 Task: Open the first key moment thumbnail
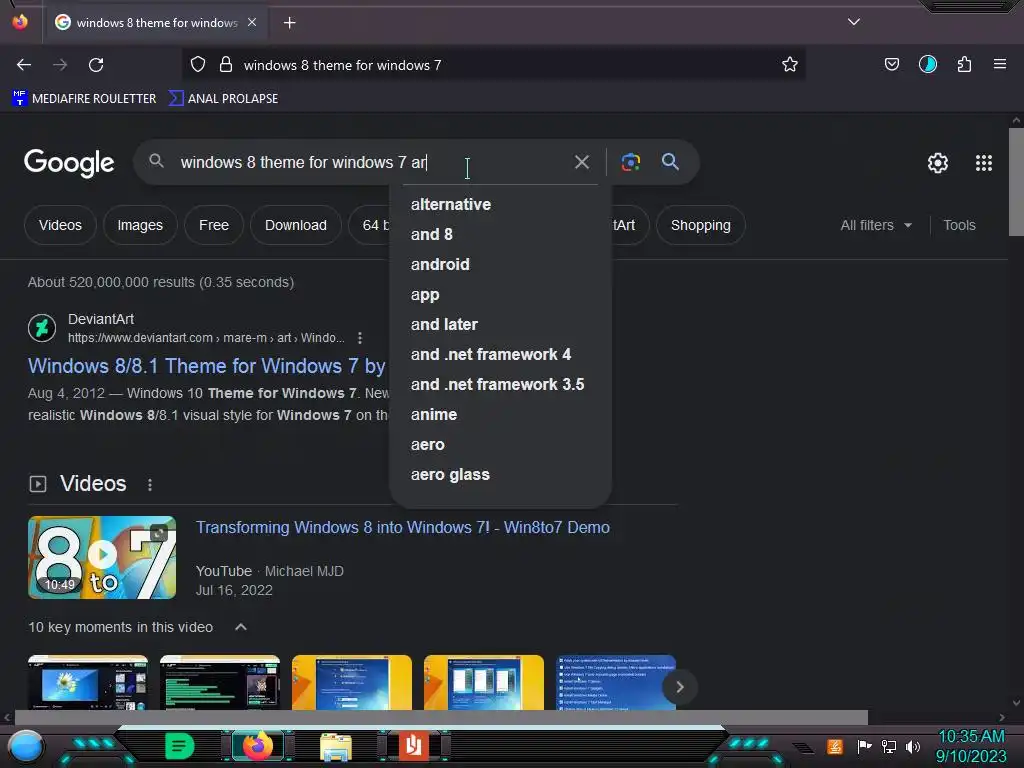[88, 682]
